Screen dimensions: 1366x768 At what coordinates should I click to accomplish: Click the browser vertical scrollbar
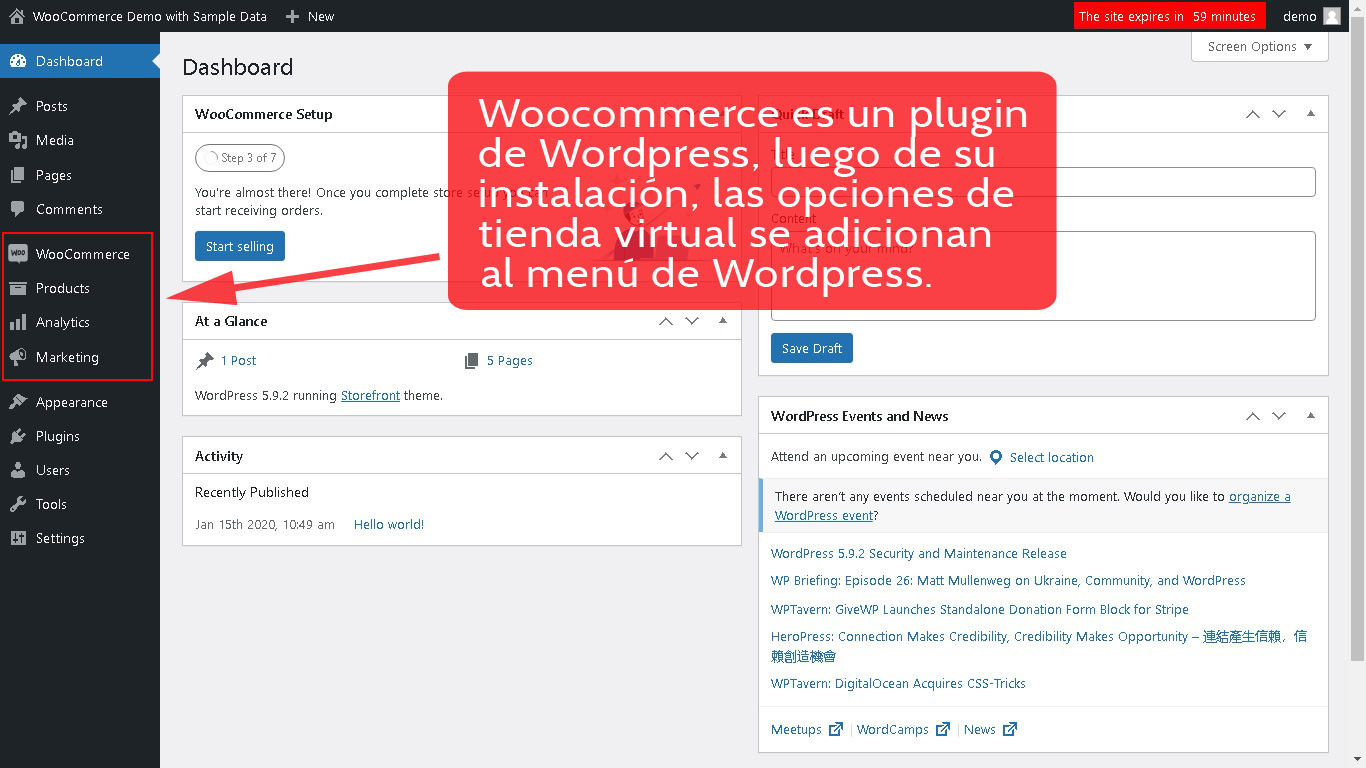tap(1357, 350)
